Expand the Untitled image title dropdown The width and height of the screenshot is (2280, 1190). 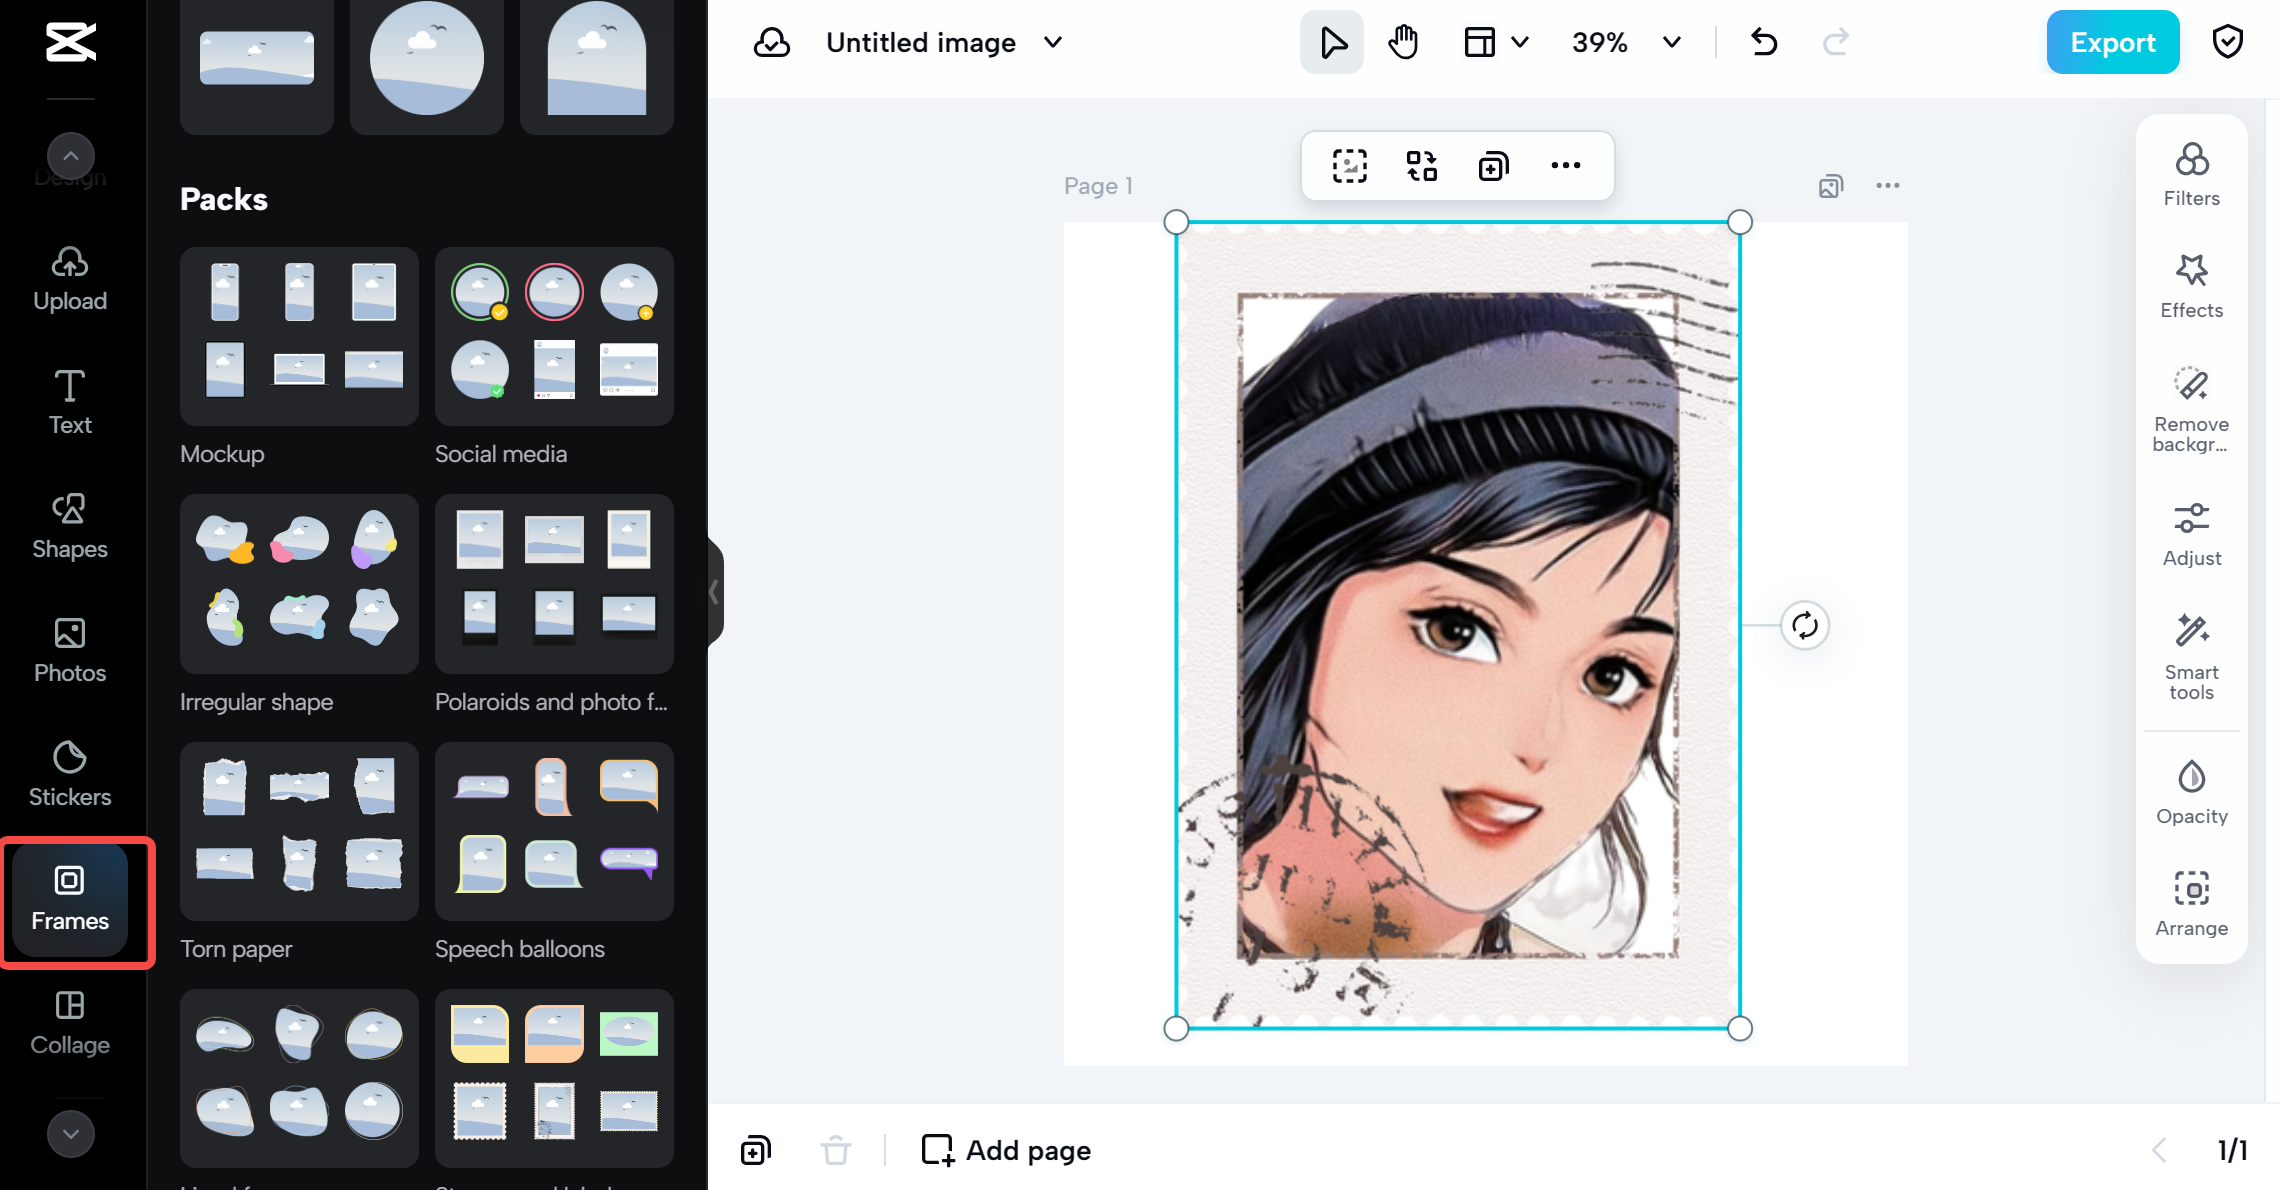click(1052, 43)
